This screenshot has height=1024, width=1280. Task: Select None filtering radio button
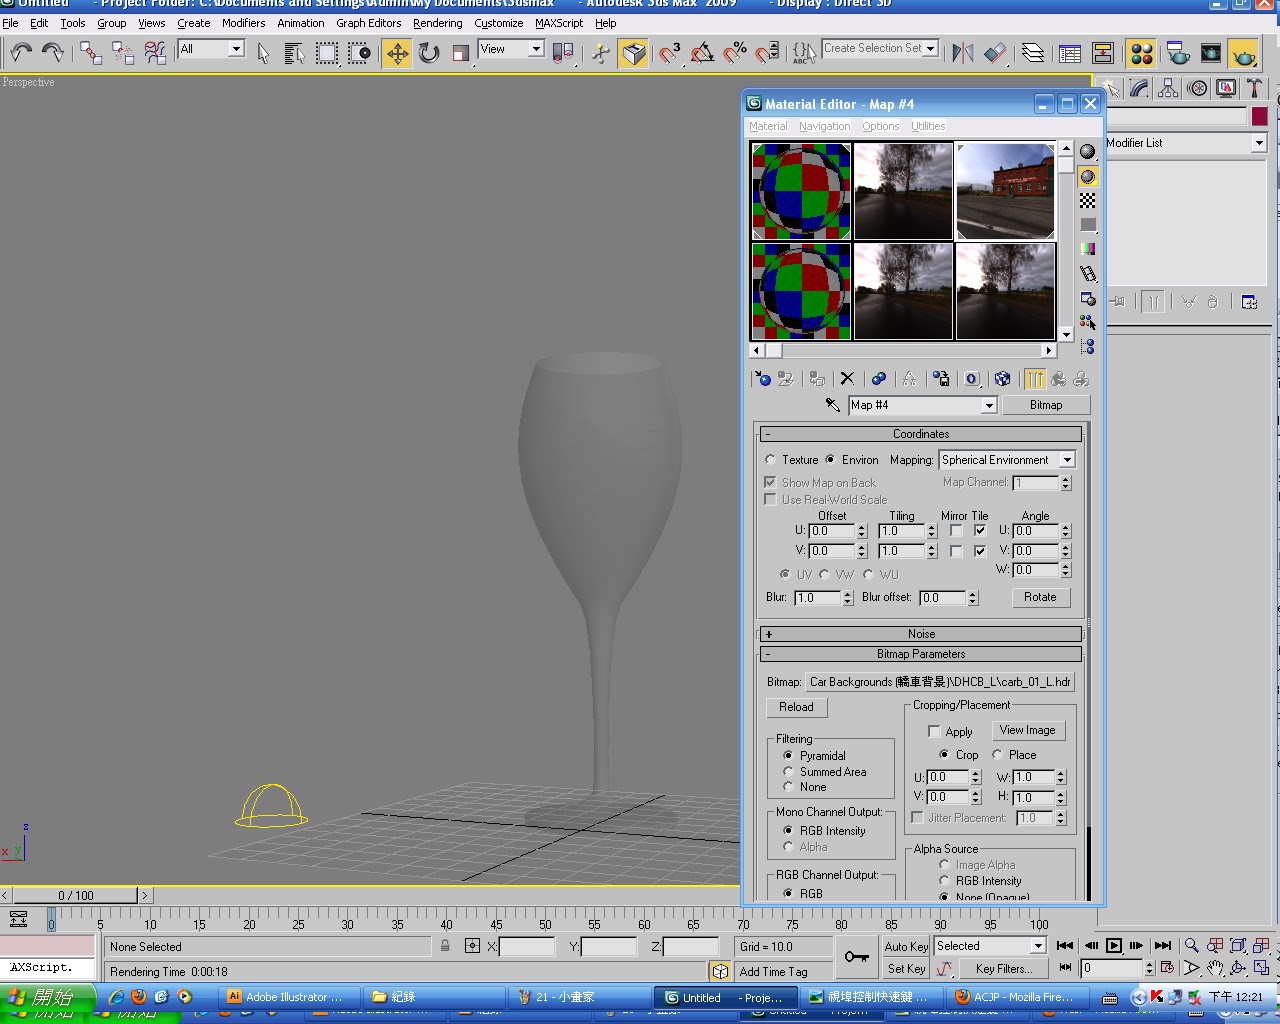pyautogui.click(x=788, y=787)
